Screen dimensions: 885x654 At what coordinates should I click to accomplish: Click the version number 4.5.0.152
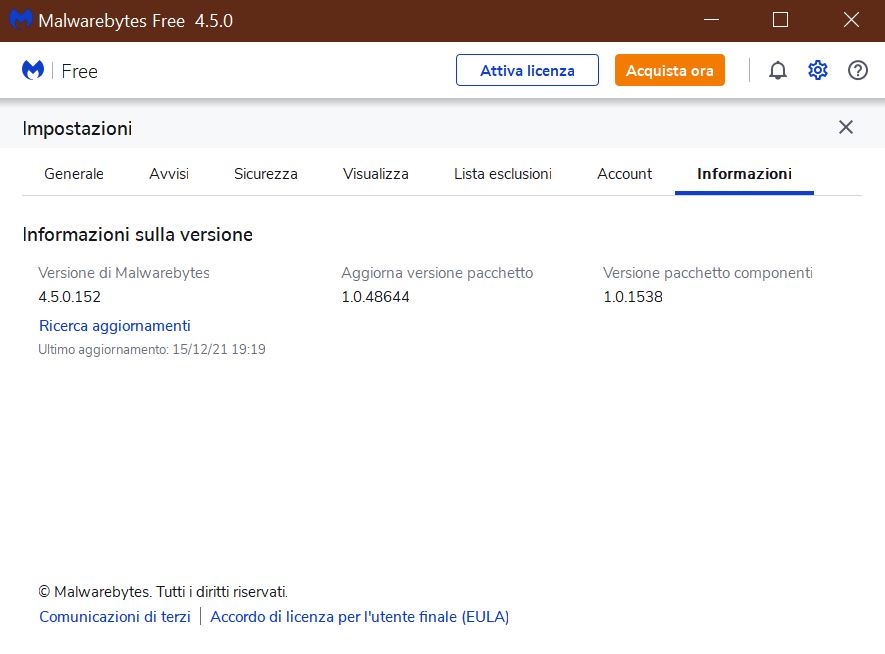69,297
